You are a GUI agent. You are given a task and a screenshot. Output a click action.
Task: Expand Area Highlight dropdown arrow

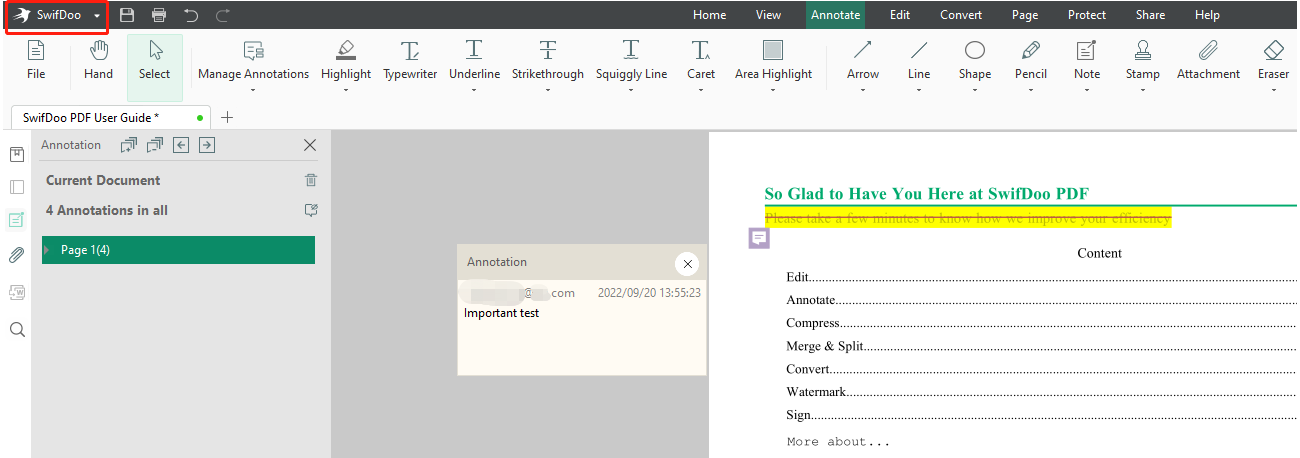coord(773,90)
